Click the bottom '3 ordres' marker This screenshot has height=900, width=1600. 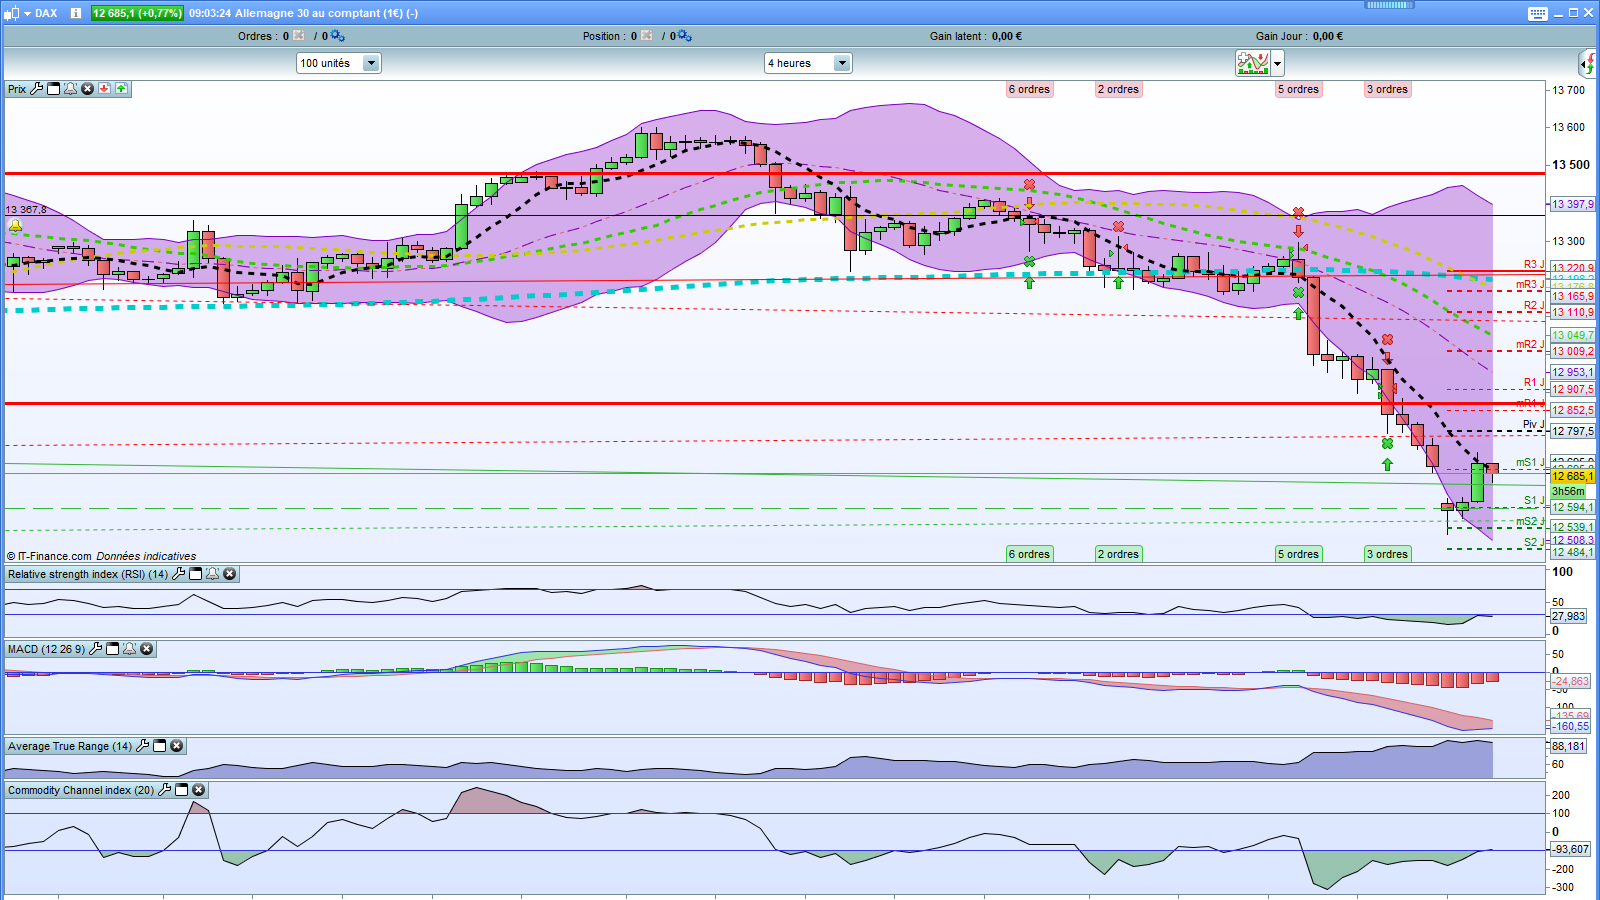(x=1387, y=554)
